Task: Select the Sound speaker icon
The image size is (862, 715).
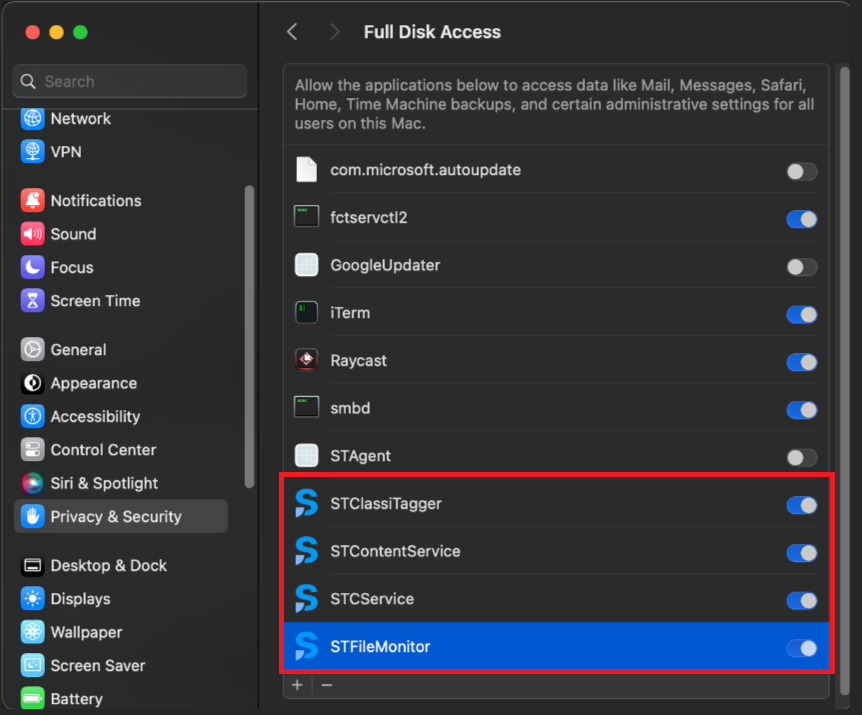Action: (x=32, y=234)
